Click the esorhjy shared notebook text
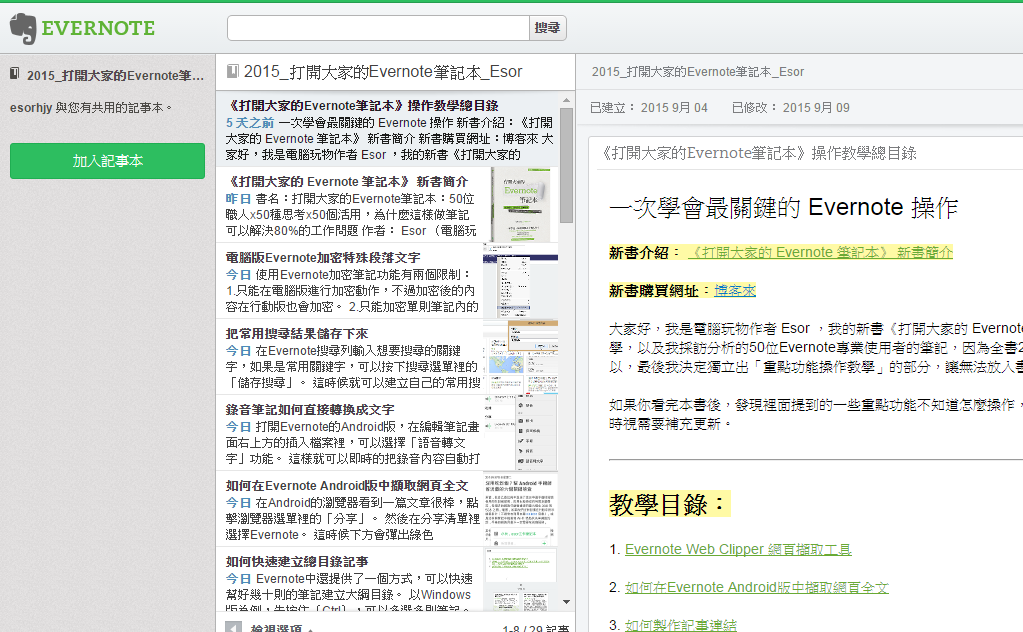This screenshot has height=632, width=1023. [91, 108]
